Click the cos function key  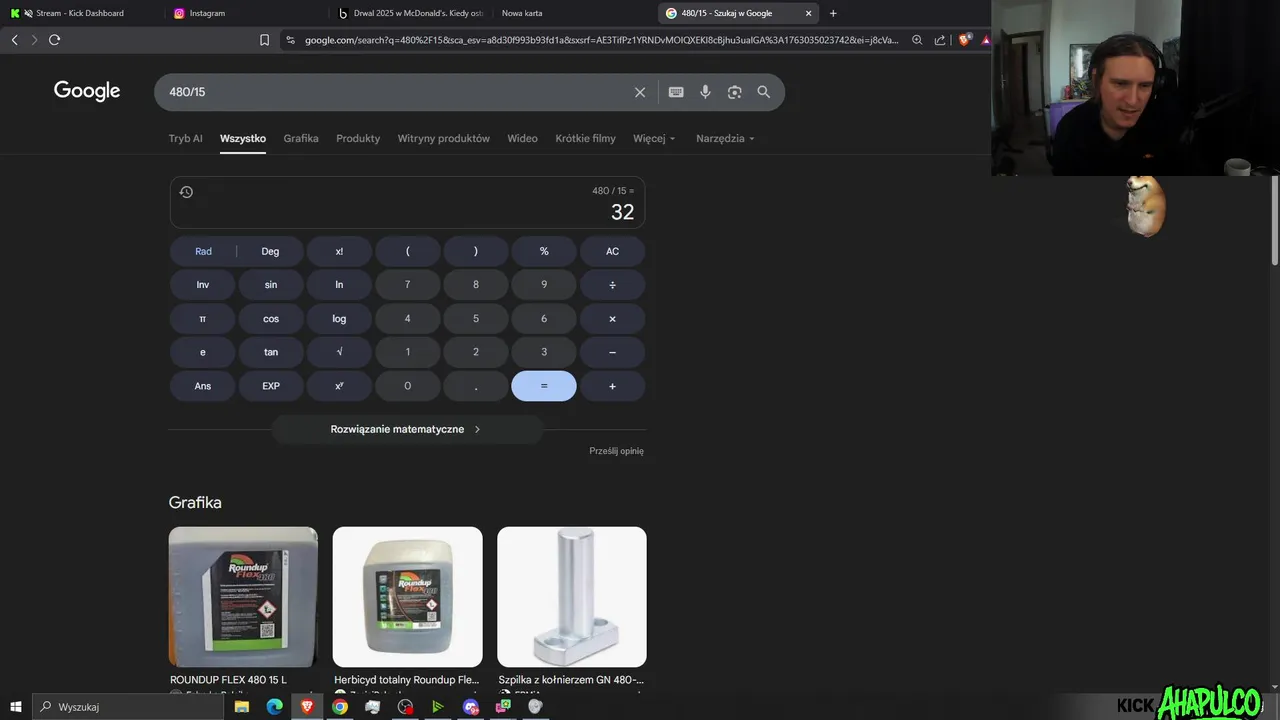[x=270, y=319]
